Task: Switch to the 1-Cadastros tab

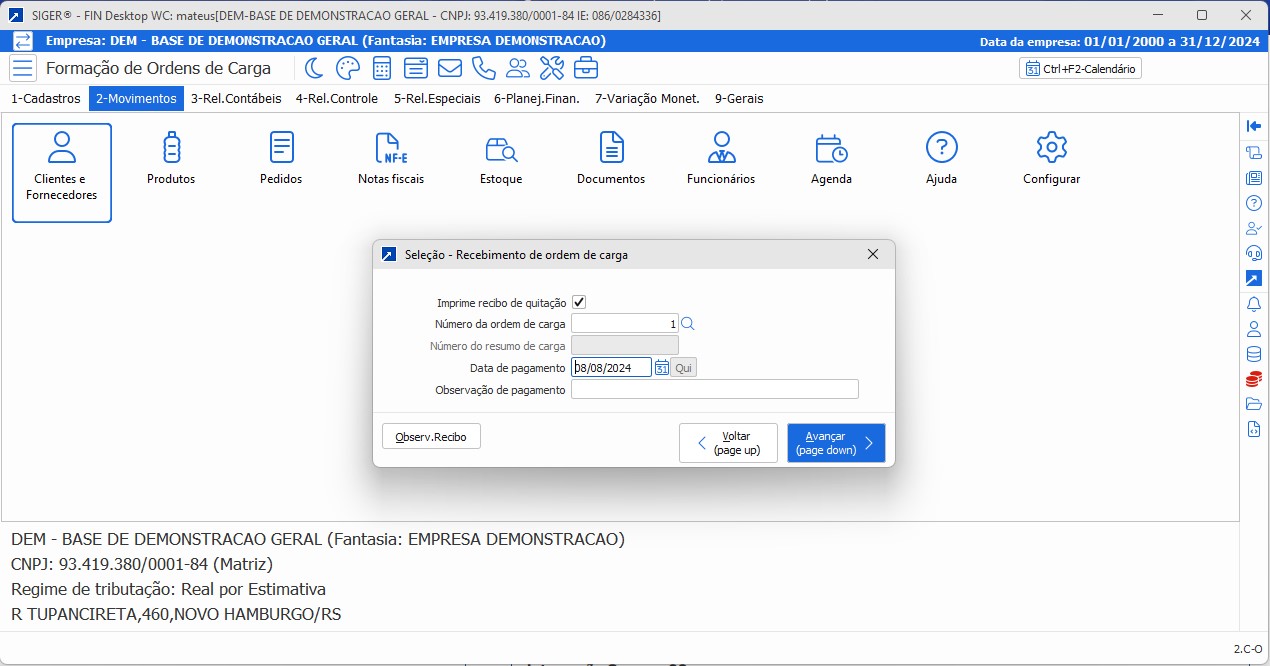Action: pyautogui.click(x=45, y=98)
